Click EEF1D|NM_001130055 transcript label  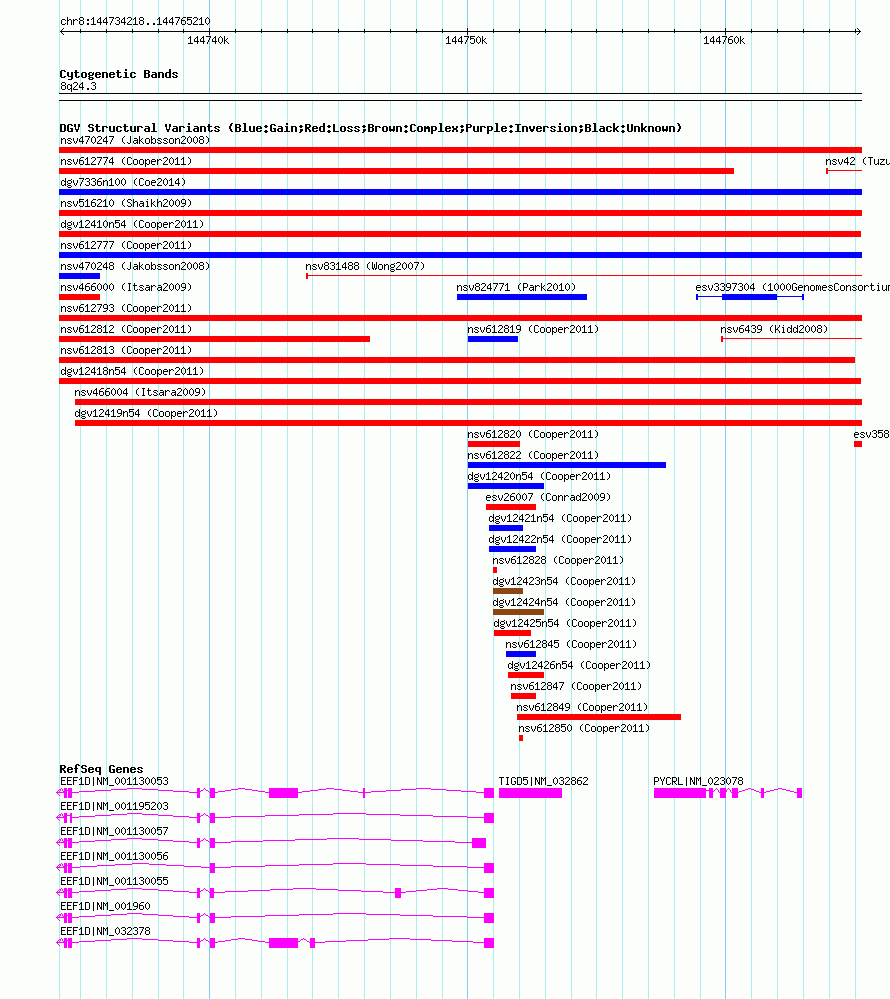[114, 882]
